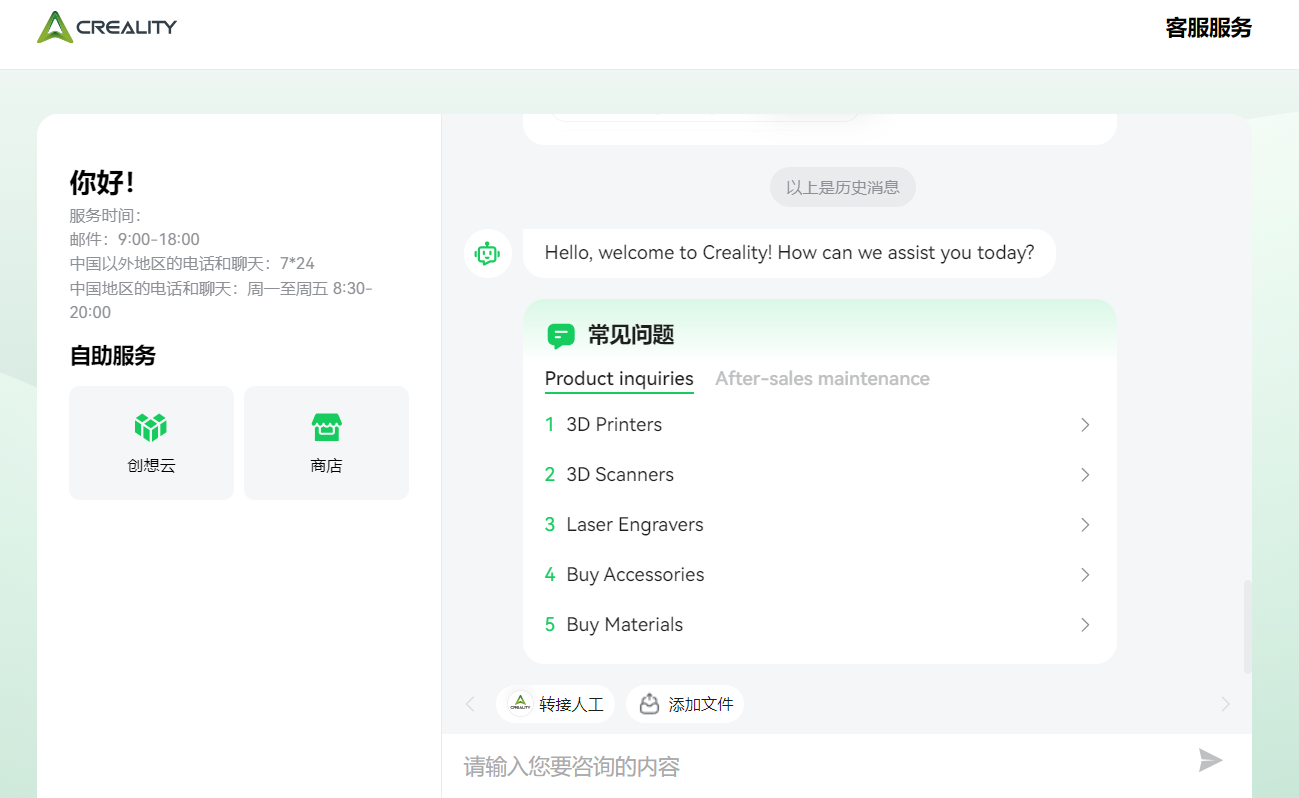1299x798 pixels.
Task: Click the file icon on 添加文件 button
Action: tap(650, 704)
